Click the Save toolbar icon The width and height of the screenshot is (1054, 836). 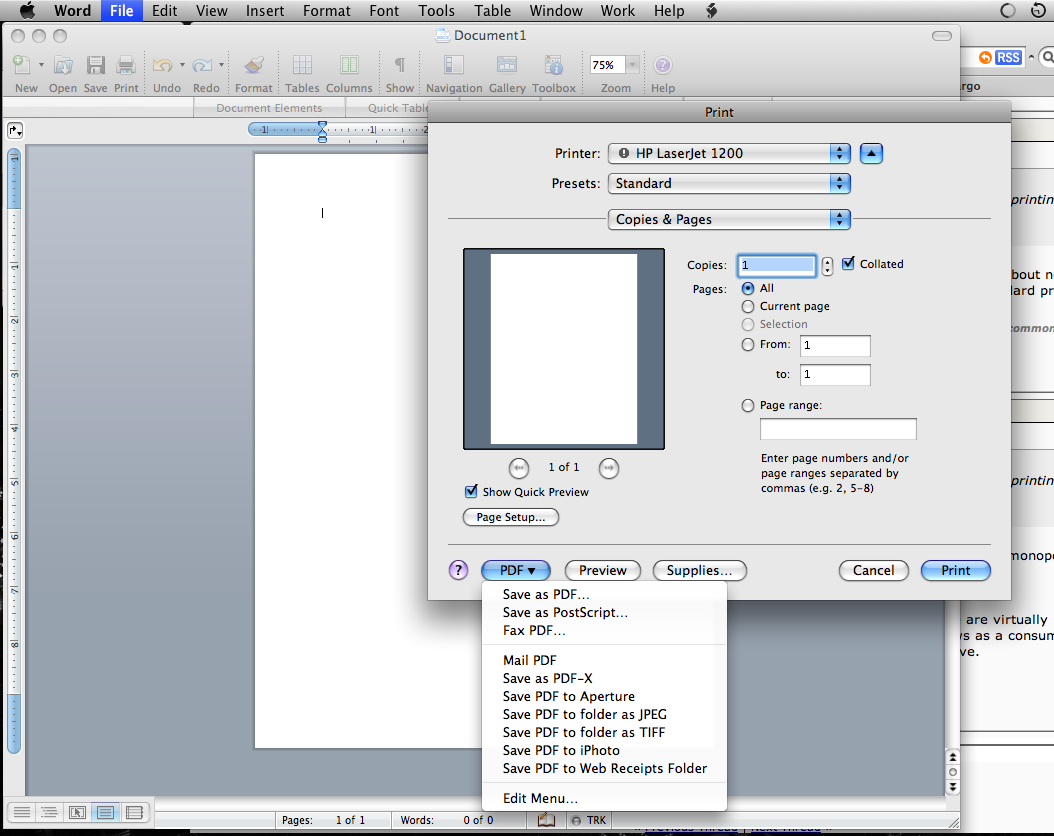(95, 65)
